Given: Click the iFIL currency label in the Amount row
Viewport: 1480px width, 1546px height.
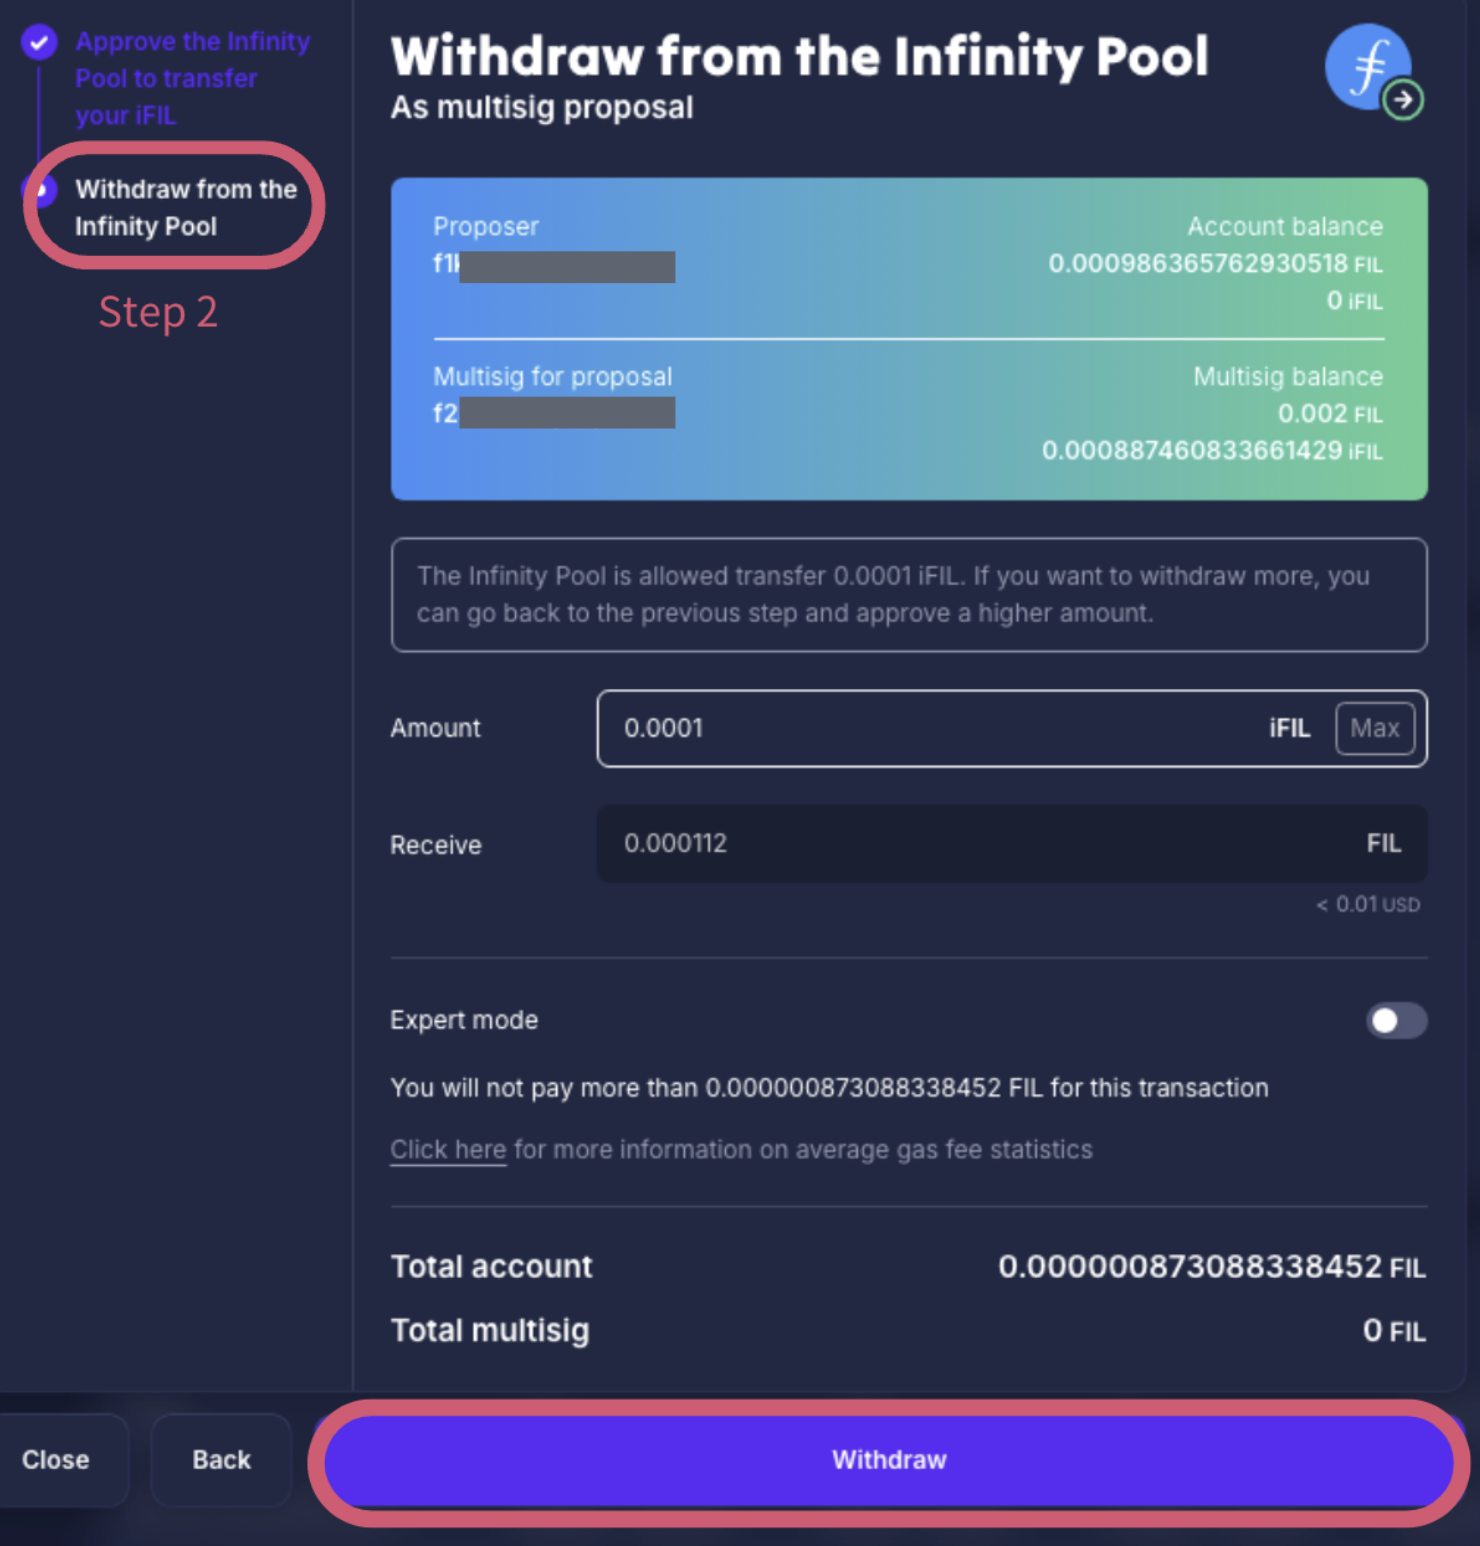Looking at the screenshot, I should [x=1289, y=728].
